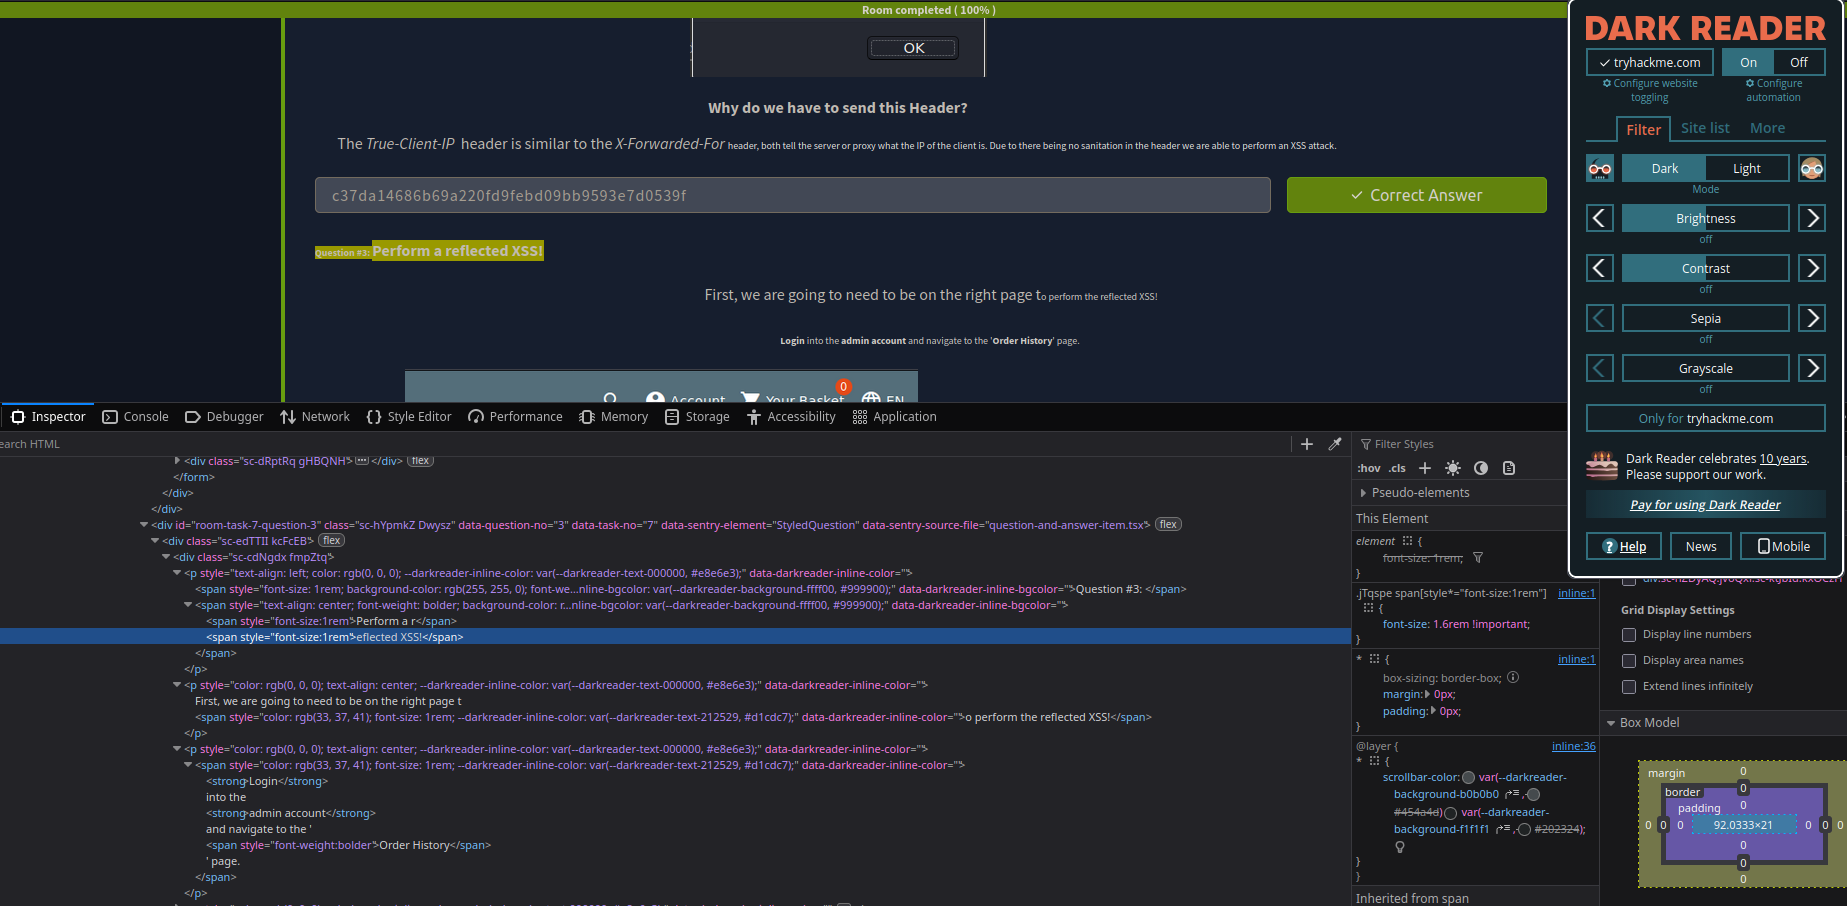Switch to Site list tab in Dark Reader
1847x906 pixels.
pos(1705,128)
